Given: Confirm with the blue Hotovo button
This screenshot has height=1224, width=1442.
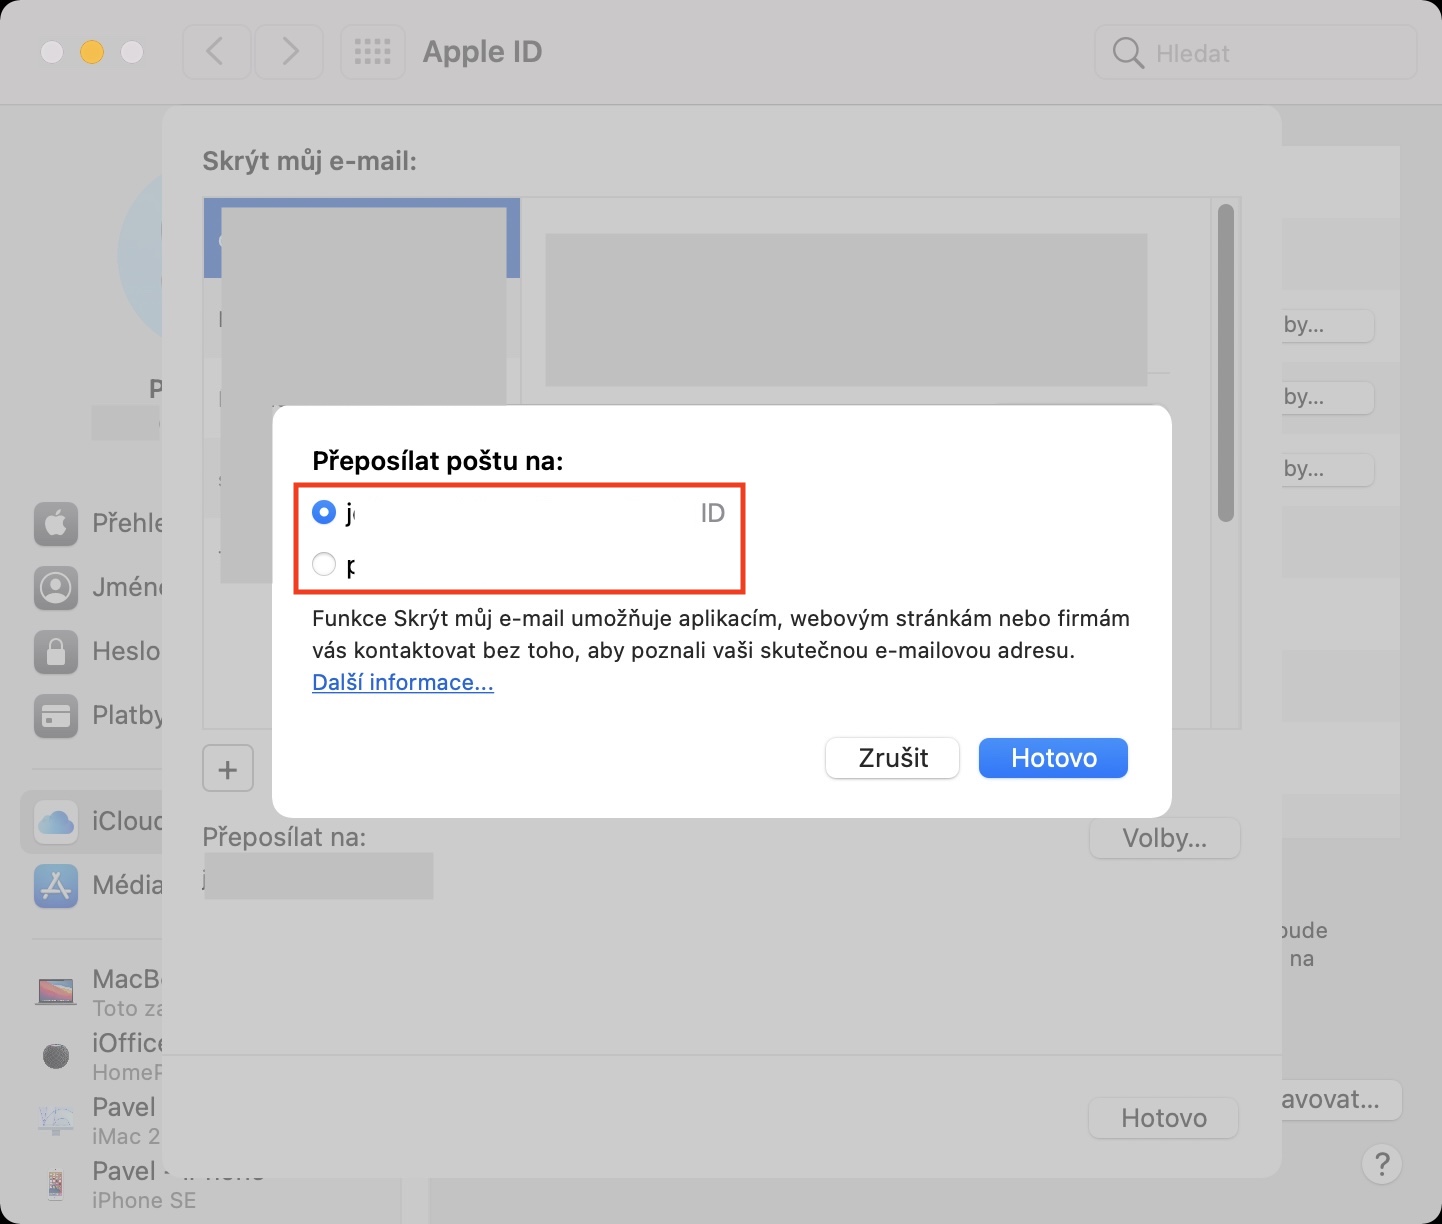Looking at the screenshot, I should click(x=1053, y=758).
